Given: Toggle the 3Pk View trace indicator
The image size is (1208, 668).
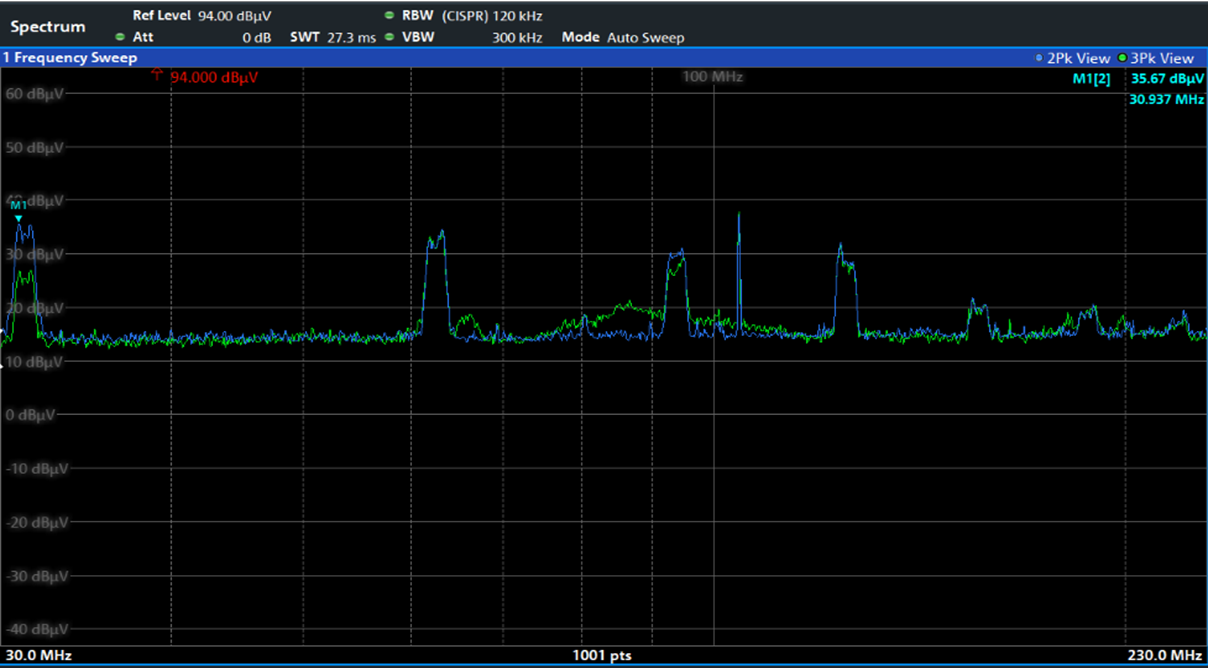Looking at the screenshot, I should [x=1156, y=58].
